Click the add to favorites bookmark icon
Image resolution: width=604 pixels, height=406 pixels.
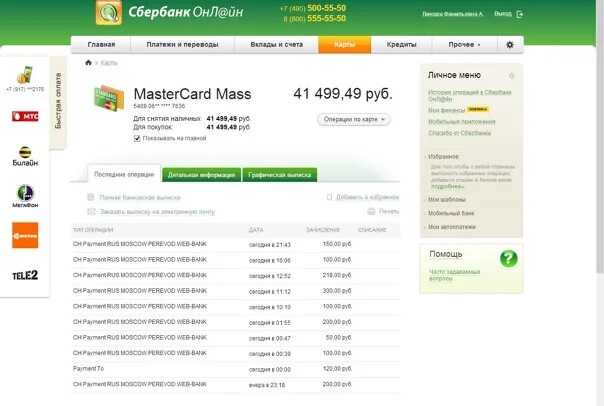329,197
